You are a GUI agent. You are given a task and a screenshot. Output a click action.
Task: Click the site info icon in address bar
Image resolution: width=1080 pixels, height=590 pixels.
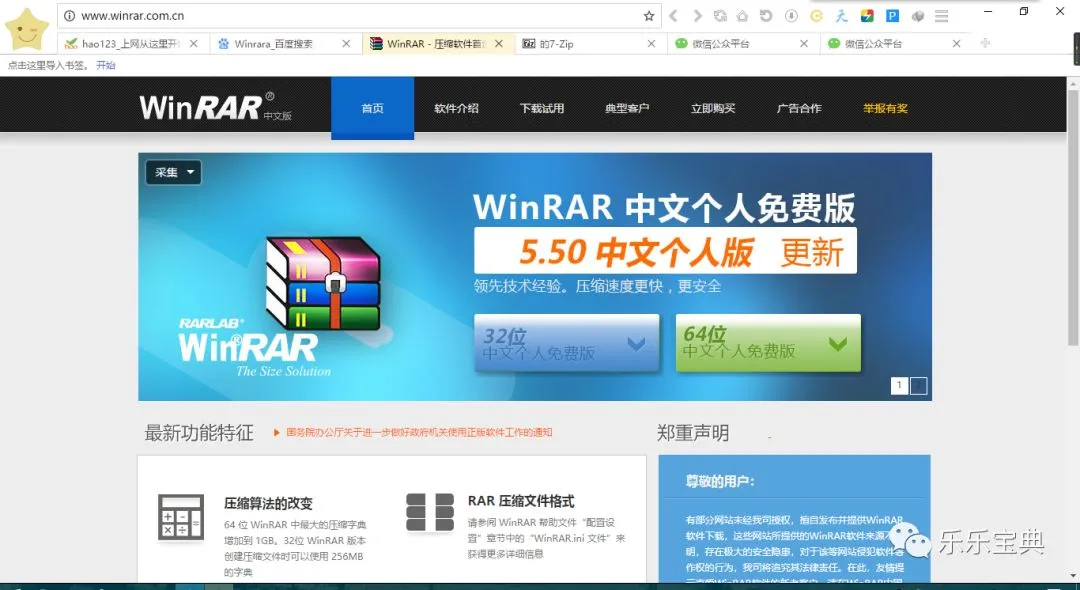(70, 16)
